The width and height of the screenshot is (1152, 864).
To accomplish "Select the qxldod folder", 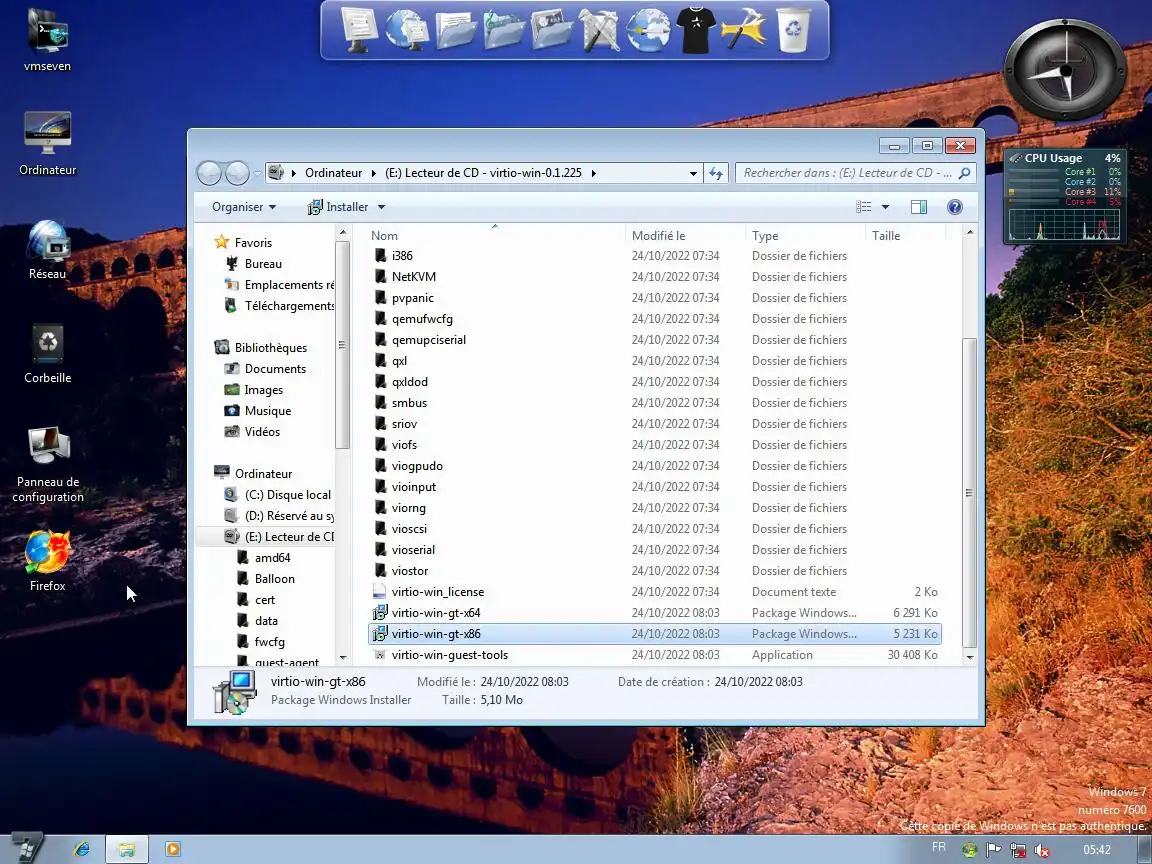I will coord(409,382).
